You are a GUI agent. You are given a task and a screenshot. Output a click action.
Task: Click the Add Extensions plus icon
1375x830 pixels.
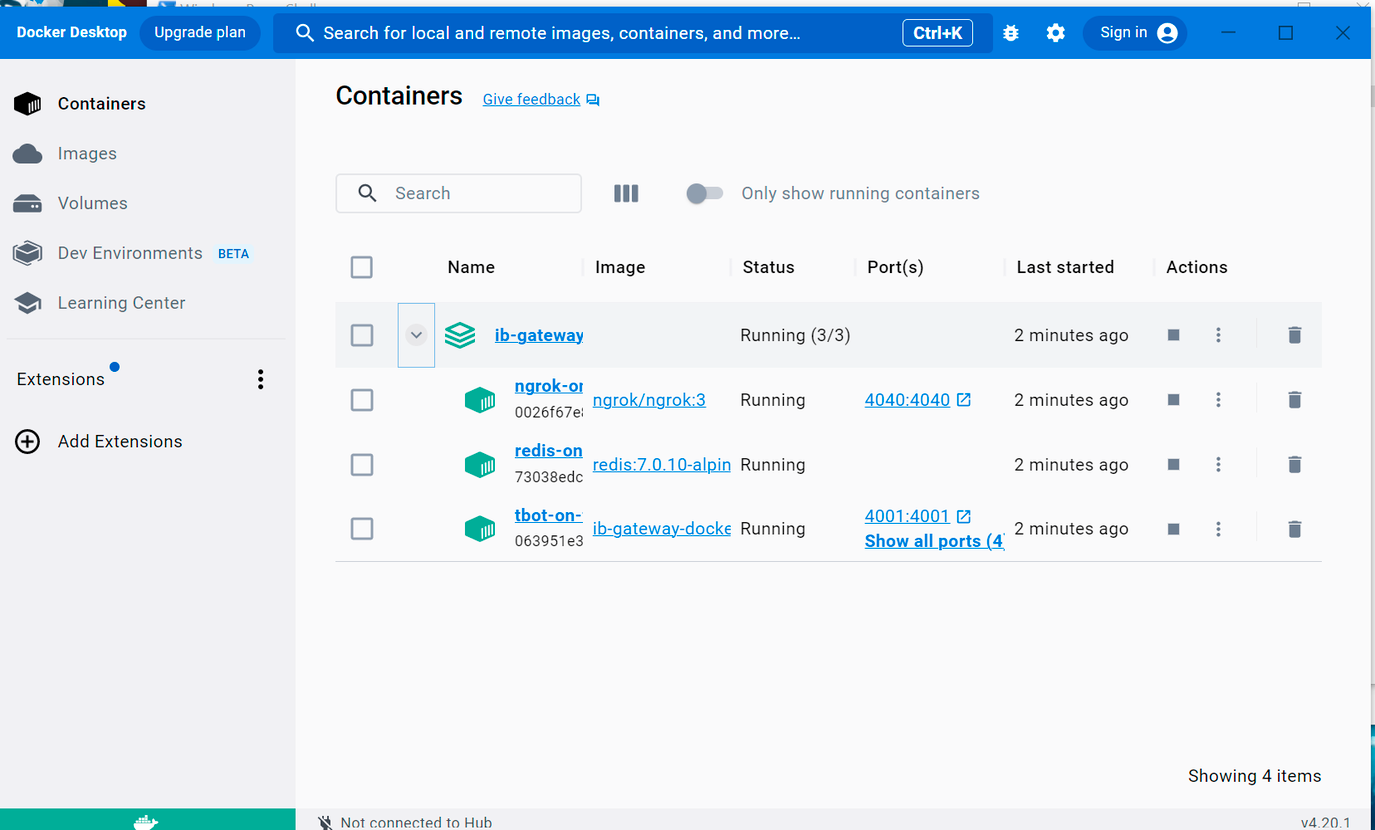[28, 441]
